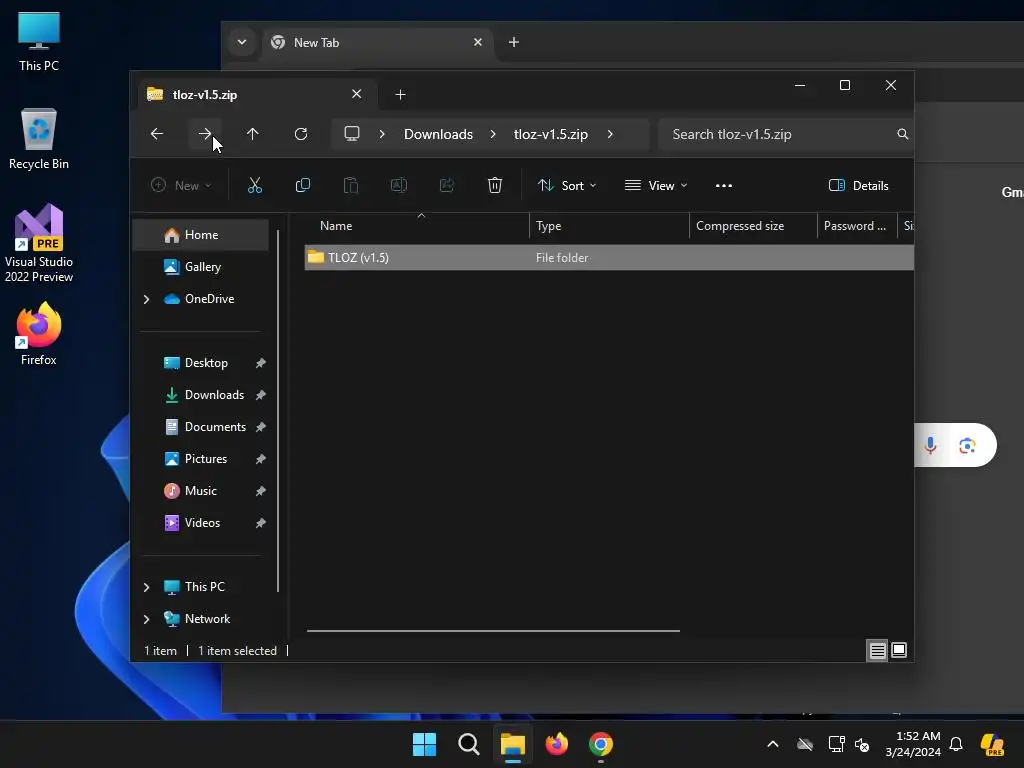This screenshot has width=1024, height=768.
Task: Click chevron before Downloads breadcrumb
Action: point(382,134)
